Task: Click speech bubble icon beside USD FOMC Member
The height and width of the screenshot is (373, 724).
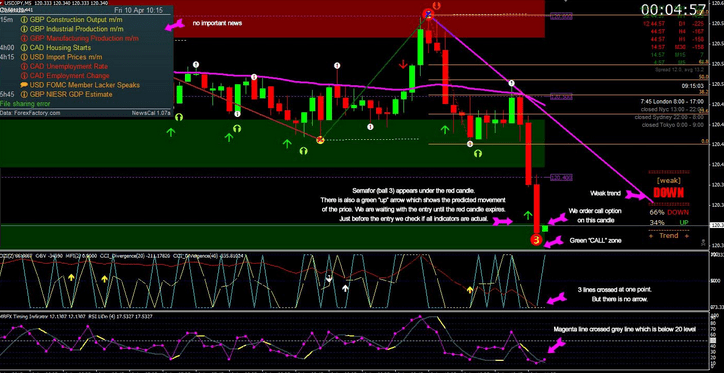Action: tap(24, 85)
